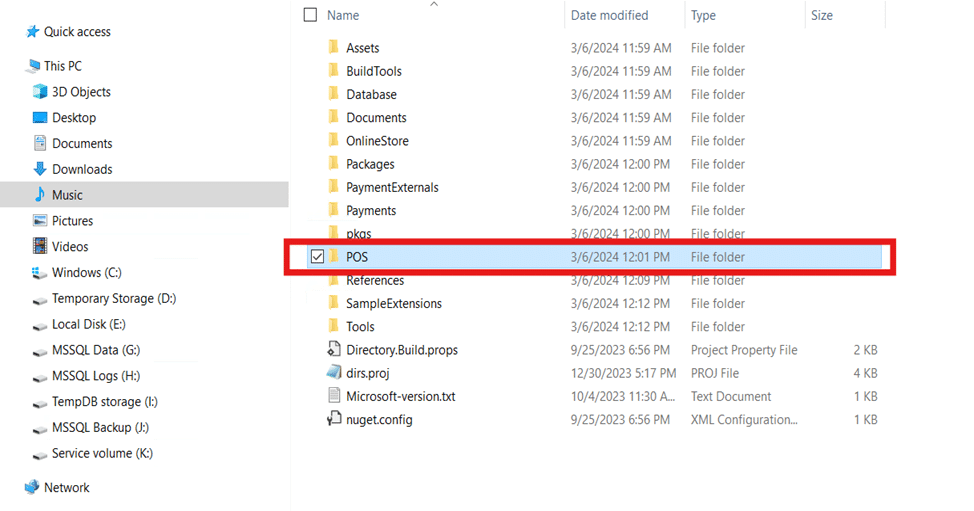Click the Videos filmstrip icon

40,247
